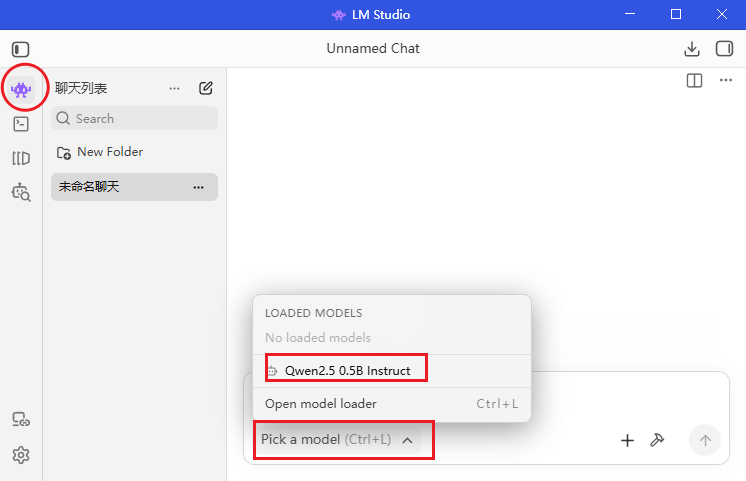This screenshot has width=746, height=481.
Task: Close the LM Studio window
Action: click(722, 14)
